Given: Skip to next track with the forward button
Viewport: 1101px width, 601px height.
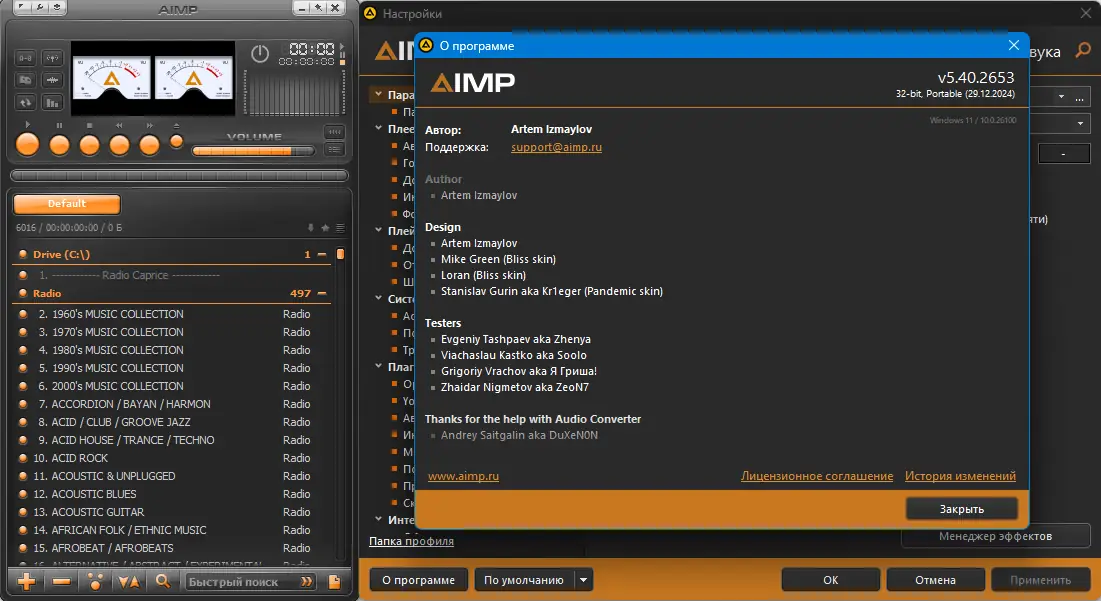Looking at the screenshot, I should pos(150,144).
